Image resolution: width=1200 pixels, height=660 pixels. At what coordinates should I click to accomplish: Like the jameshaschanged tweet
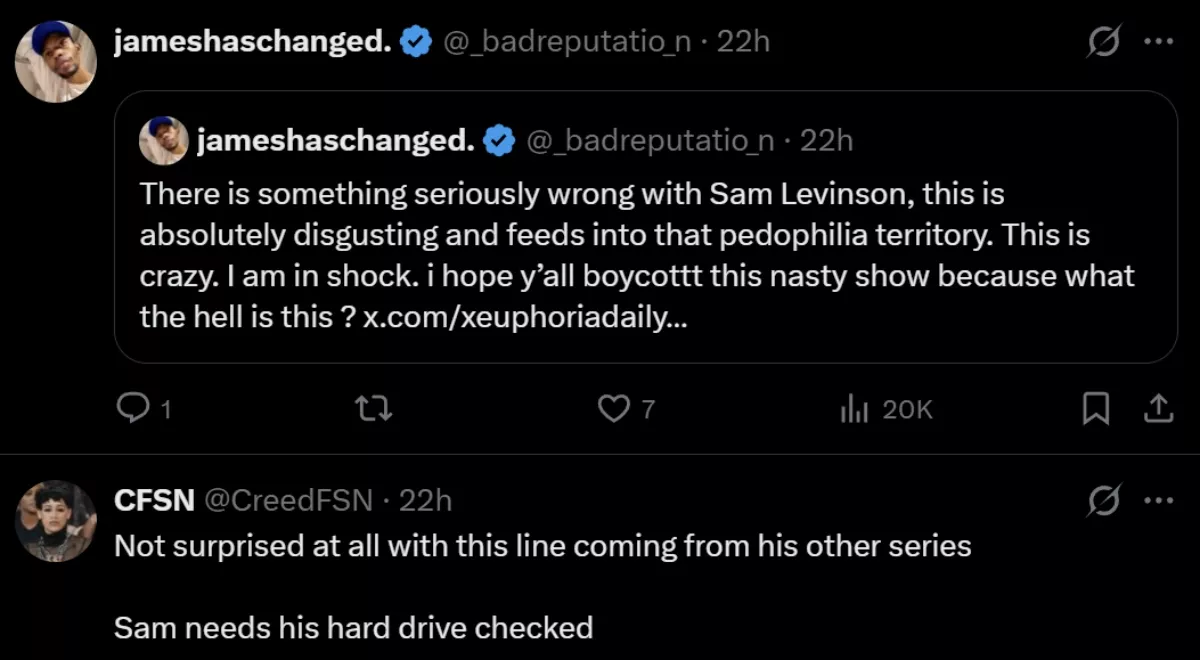point(616,409)
